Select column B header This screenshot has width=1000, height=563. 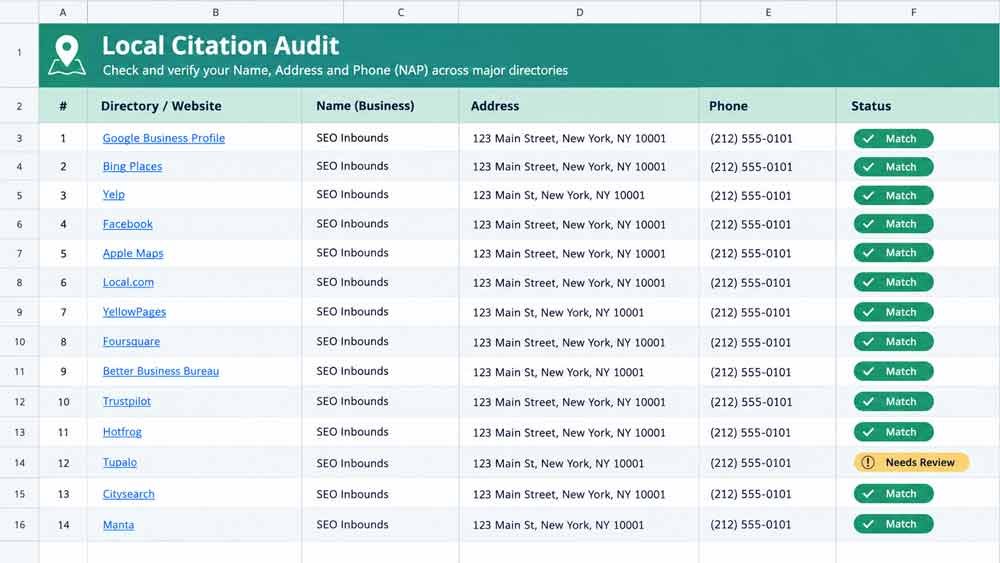(x=216, y=12)
